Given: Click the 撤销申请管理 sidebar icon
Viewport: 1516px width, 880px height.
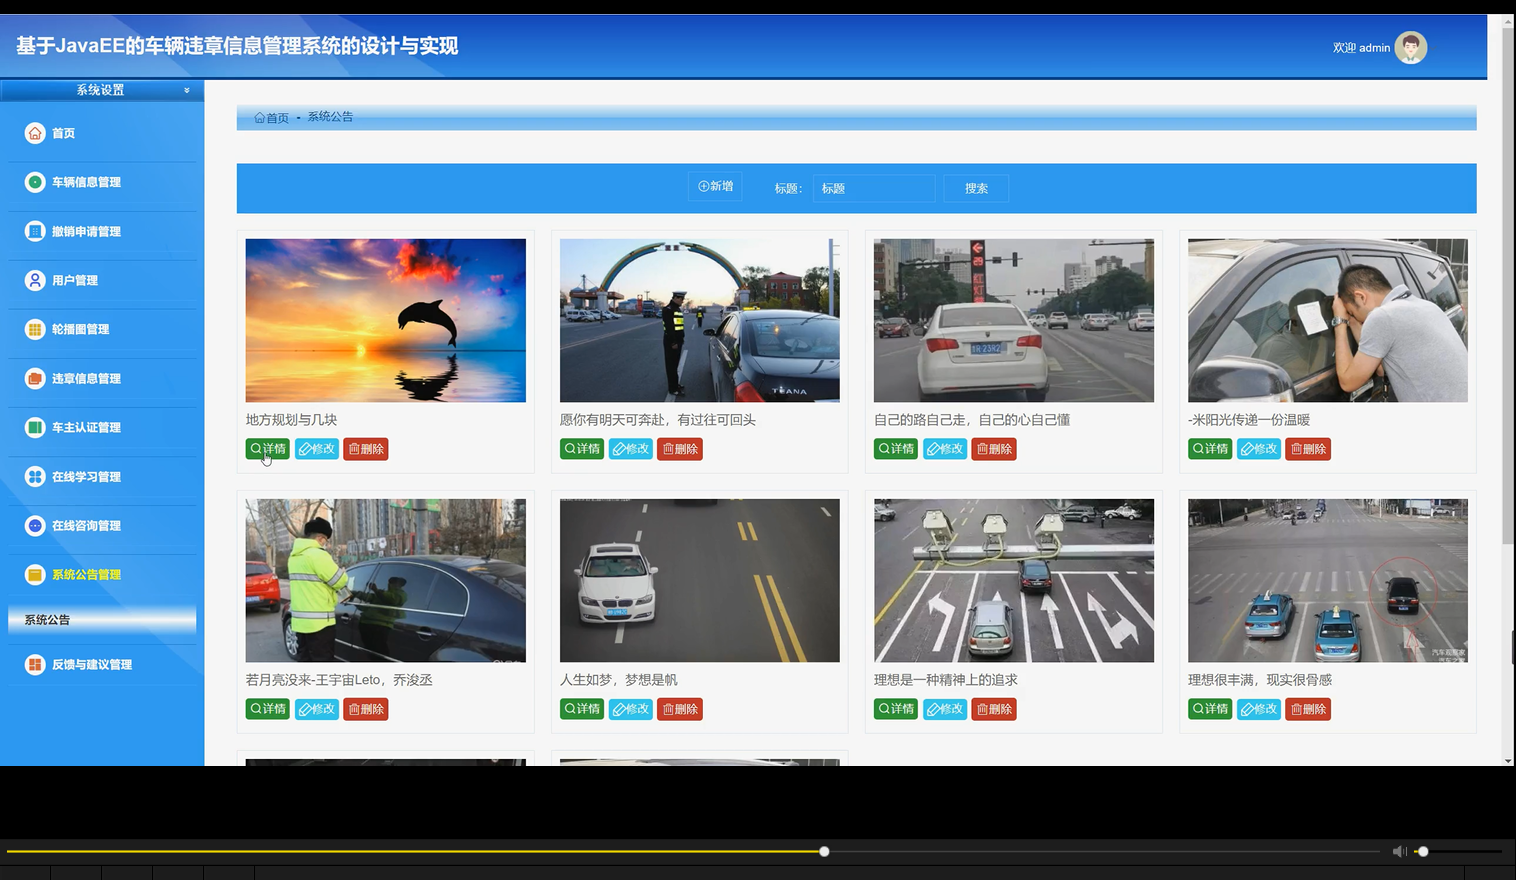Looking at the screenshot, I should point(35,231).
